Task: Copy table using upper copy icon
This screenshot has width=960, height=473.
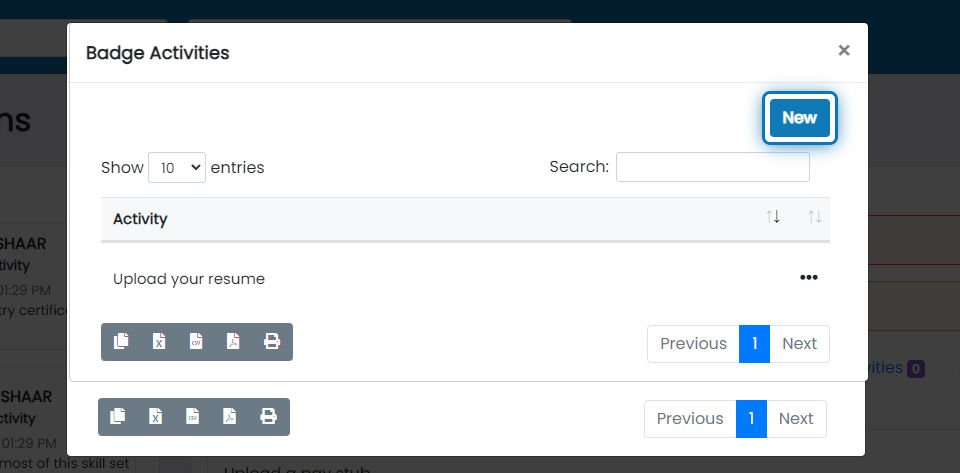Action: pyautogui.click(x=121, y=341)
